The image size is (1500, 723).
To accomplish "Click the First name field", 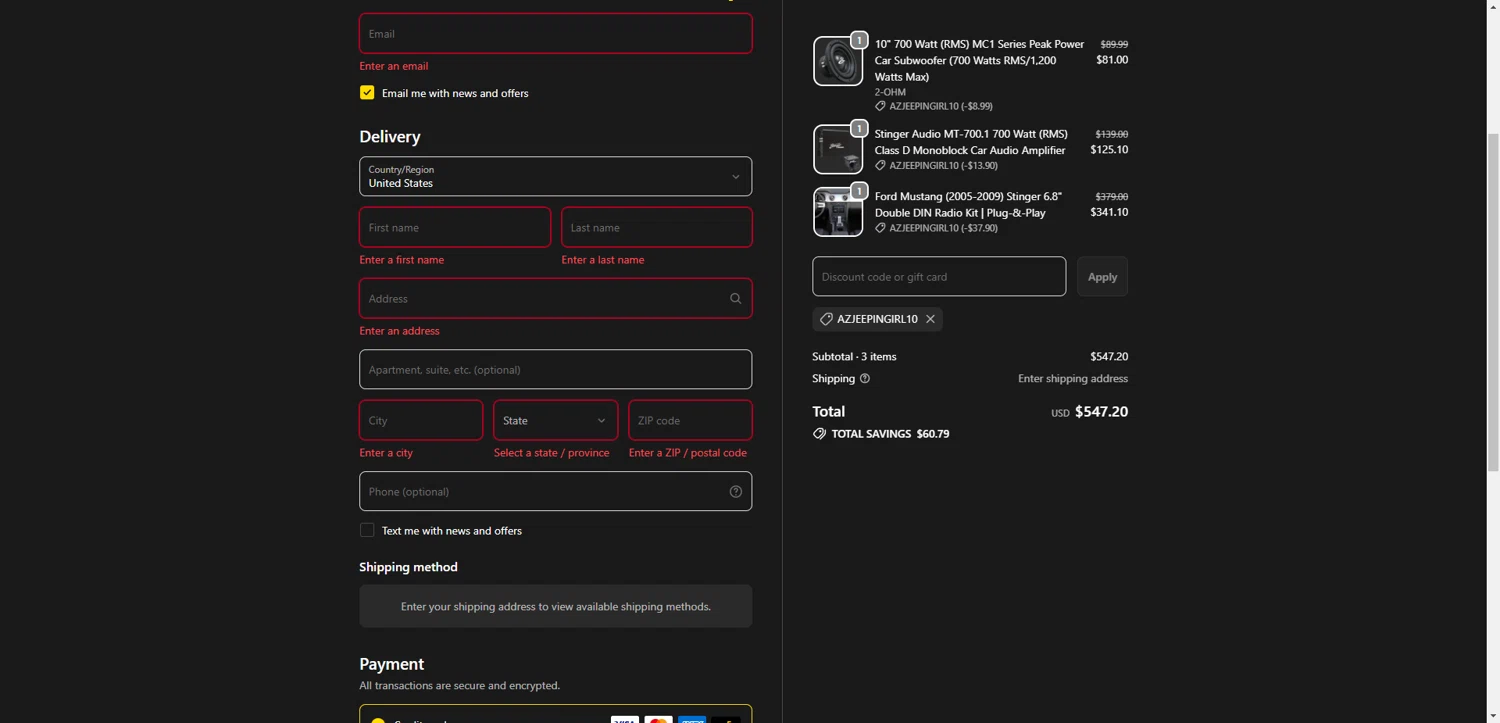I will [x=455, y=227].
